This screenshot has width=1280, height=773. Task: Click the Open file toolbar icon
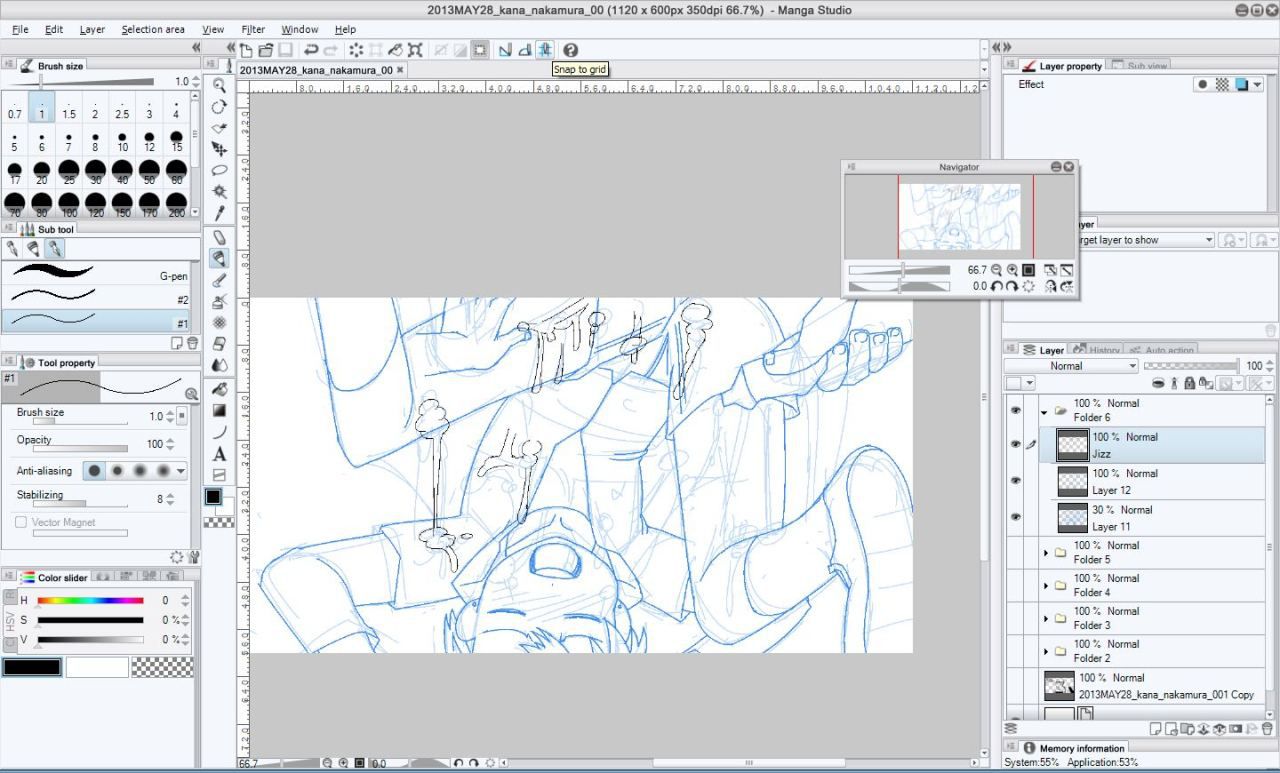(266, 49)
